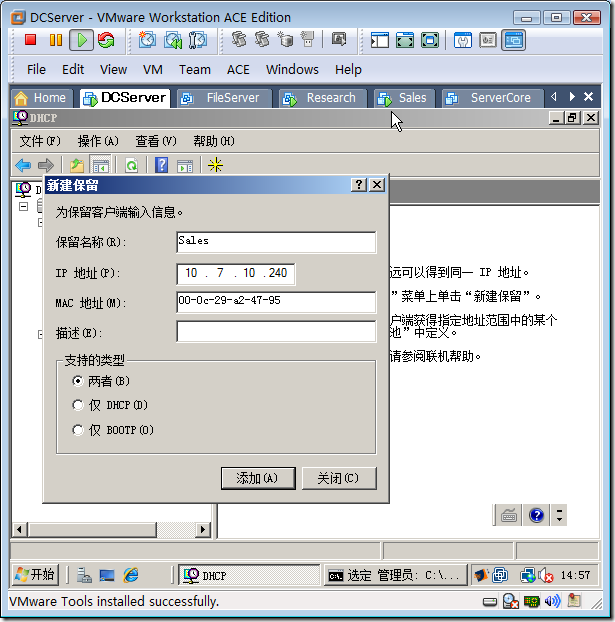Switch to the Research tab

(323, 98)
